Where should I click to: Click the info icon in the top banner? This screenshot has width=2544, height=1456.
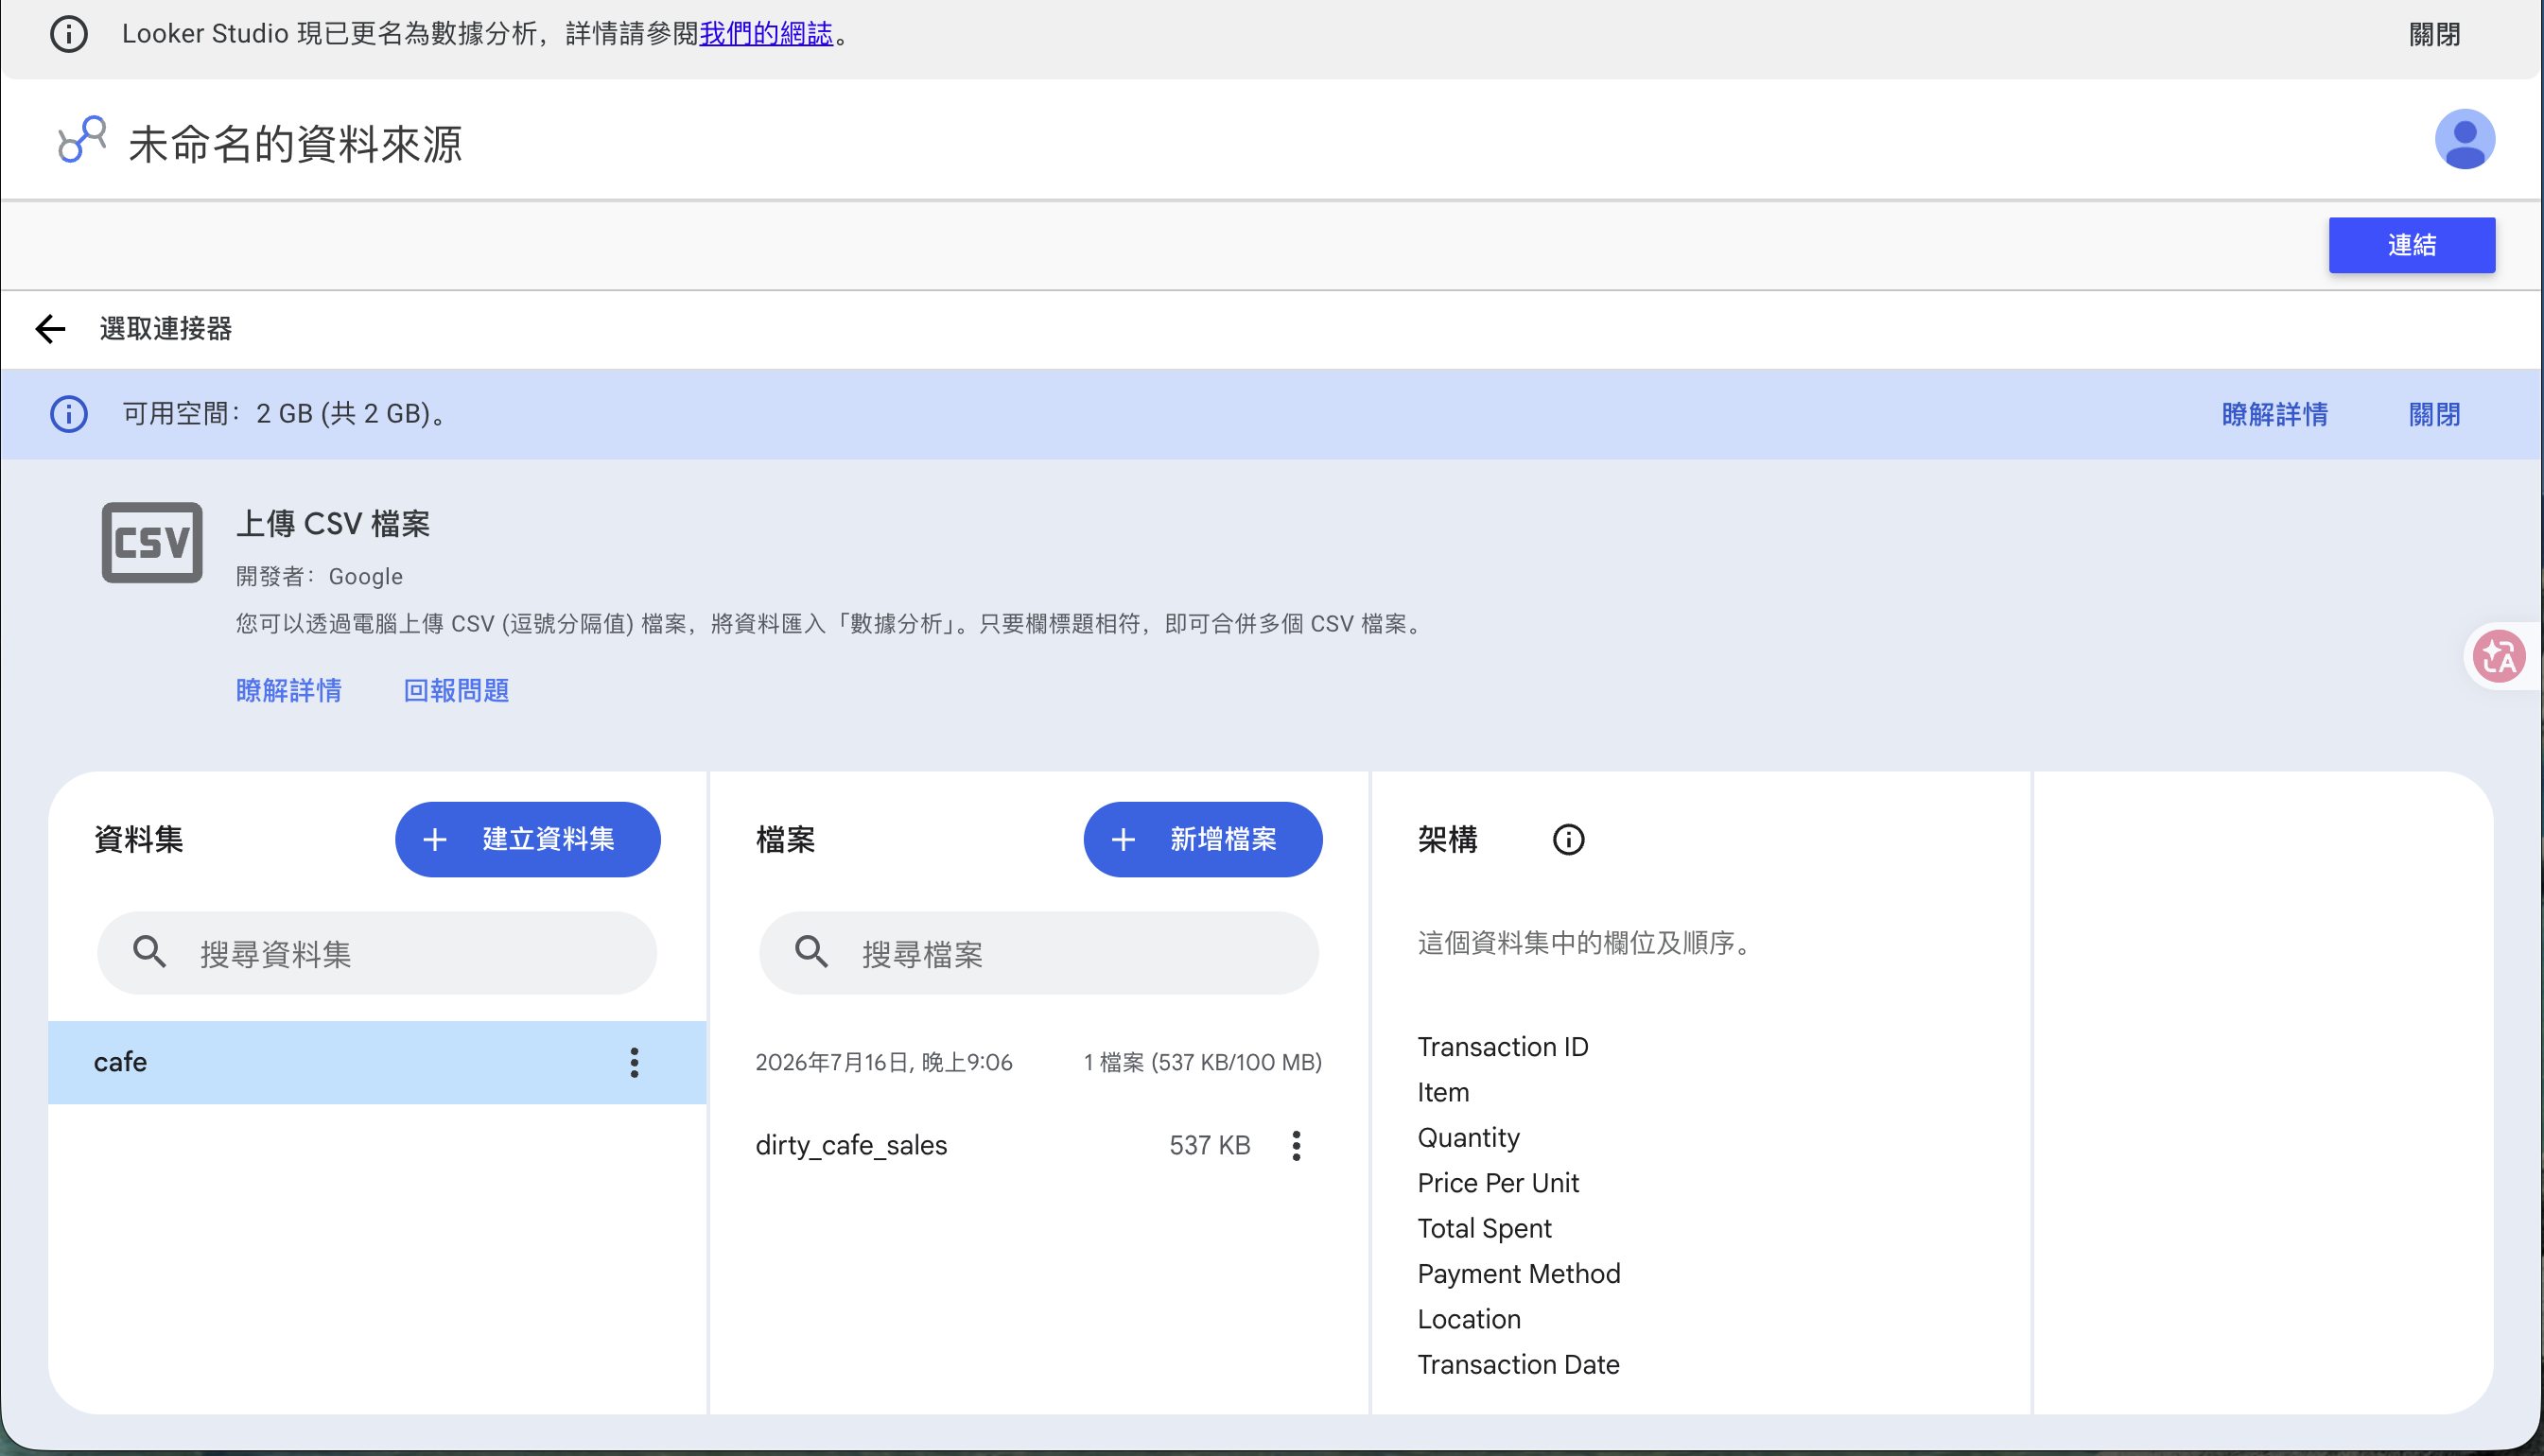click(x=68, y=34)
